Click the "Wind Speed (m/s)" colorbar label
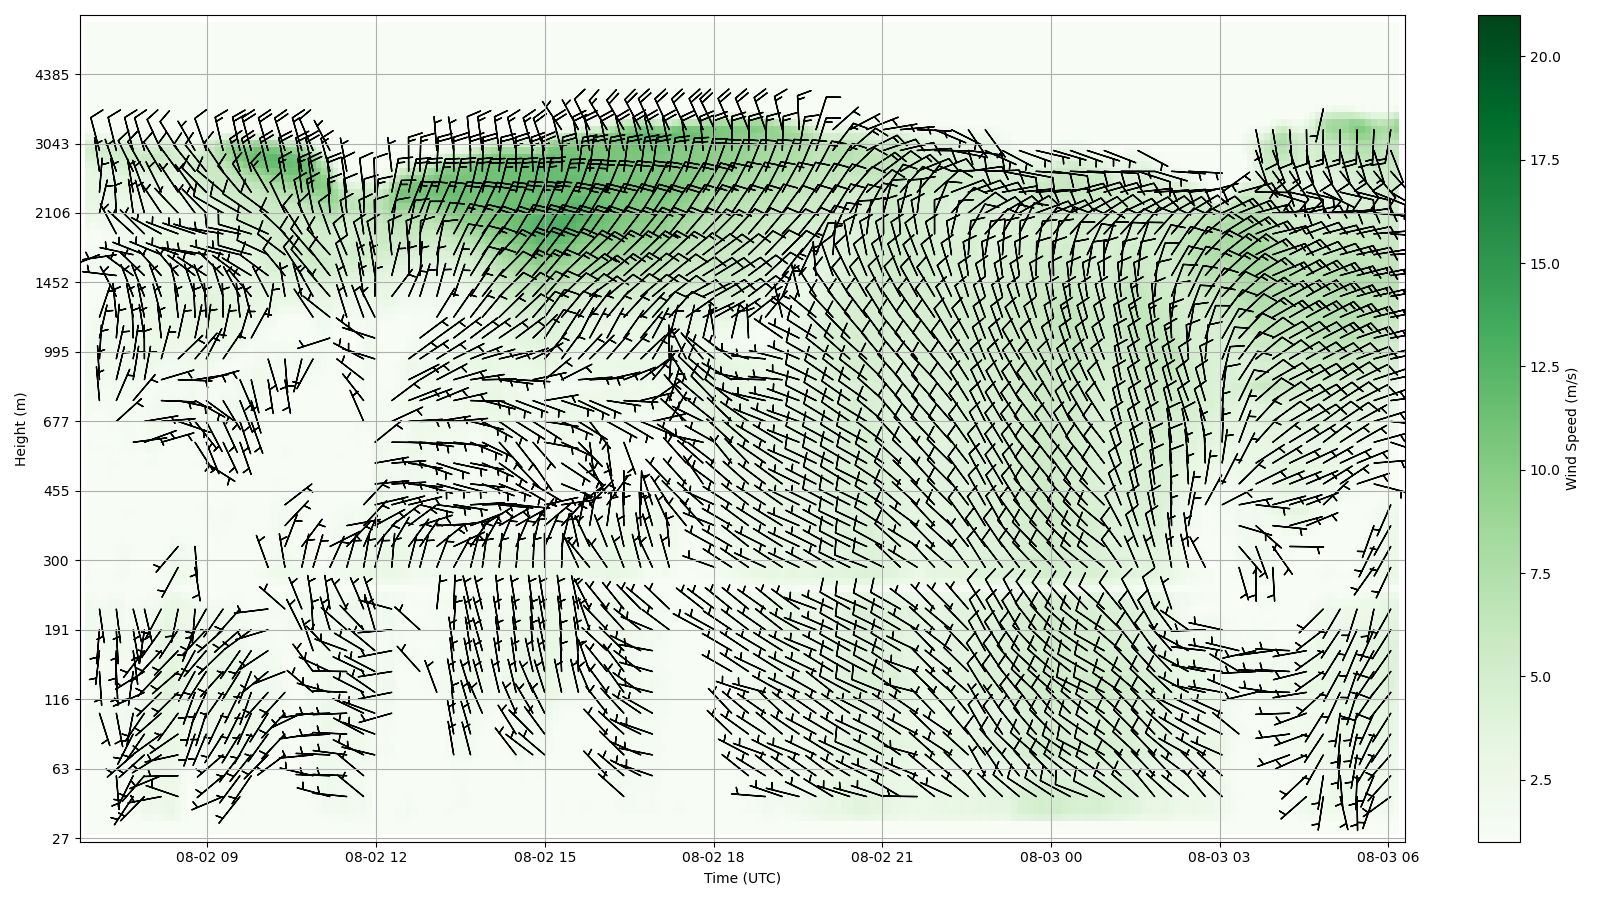The width and height of the screenshot is (1600, 900). coord(1571,429)
